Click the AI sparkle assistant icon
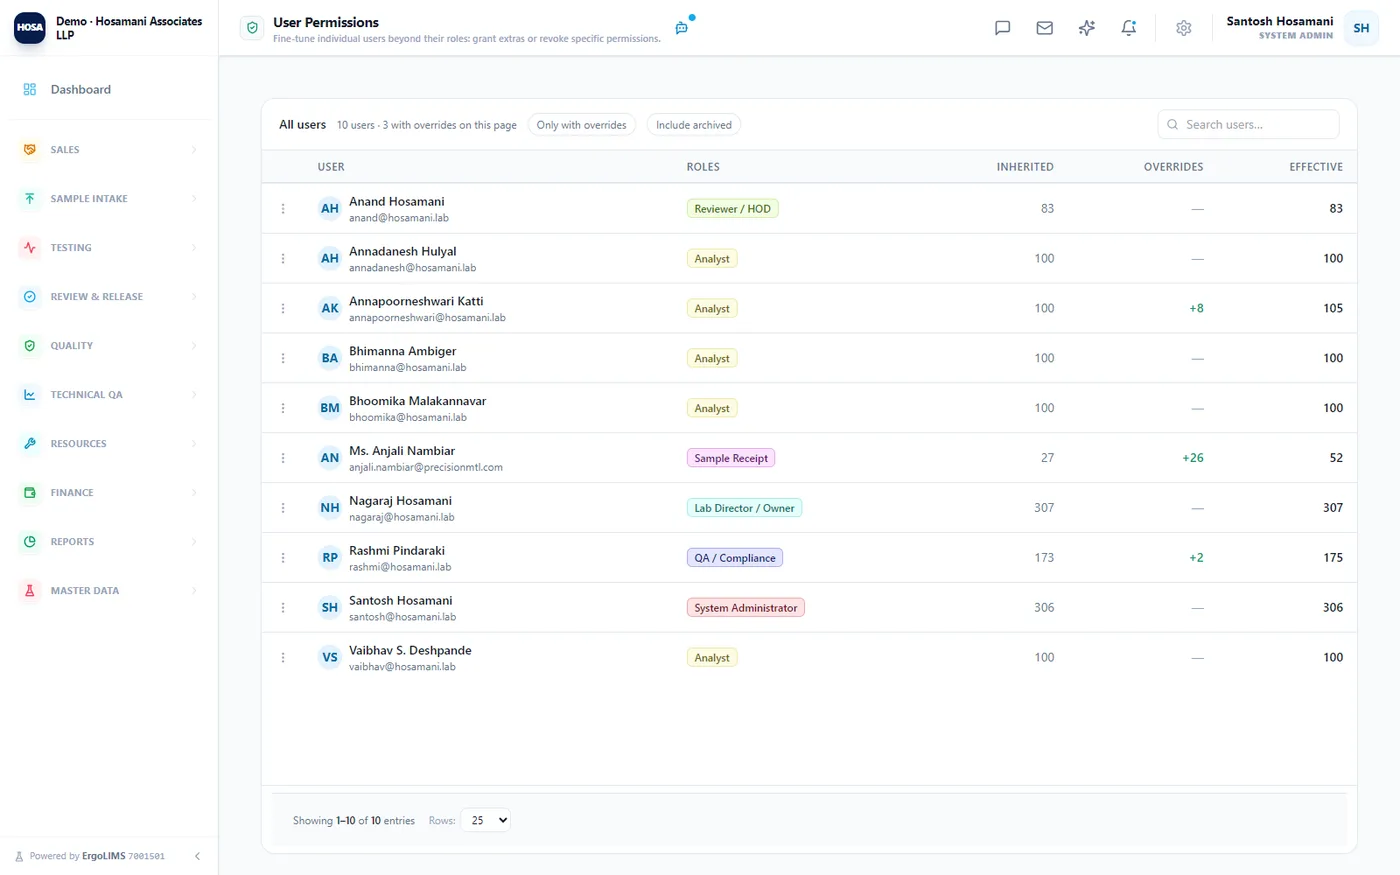 click(1086, 28)
